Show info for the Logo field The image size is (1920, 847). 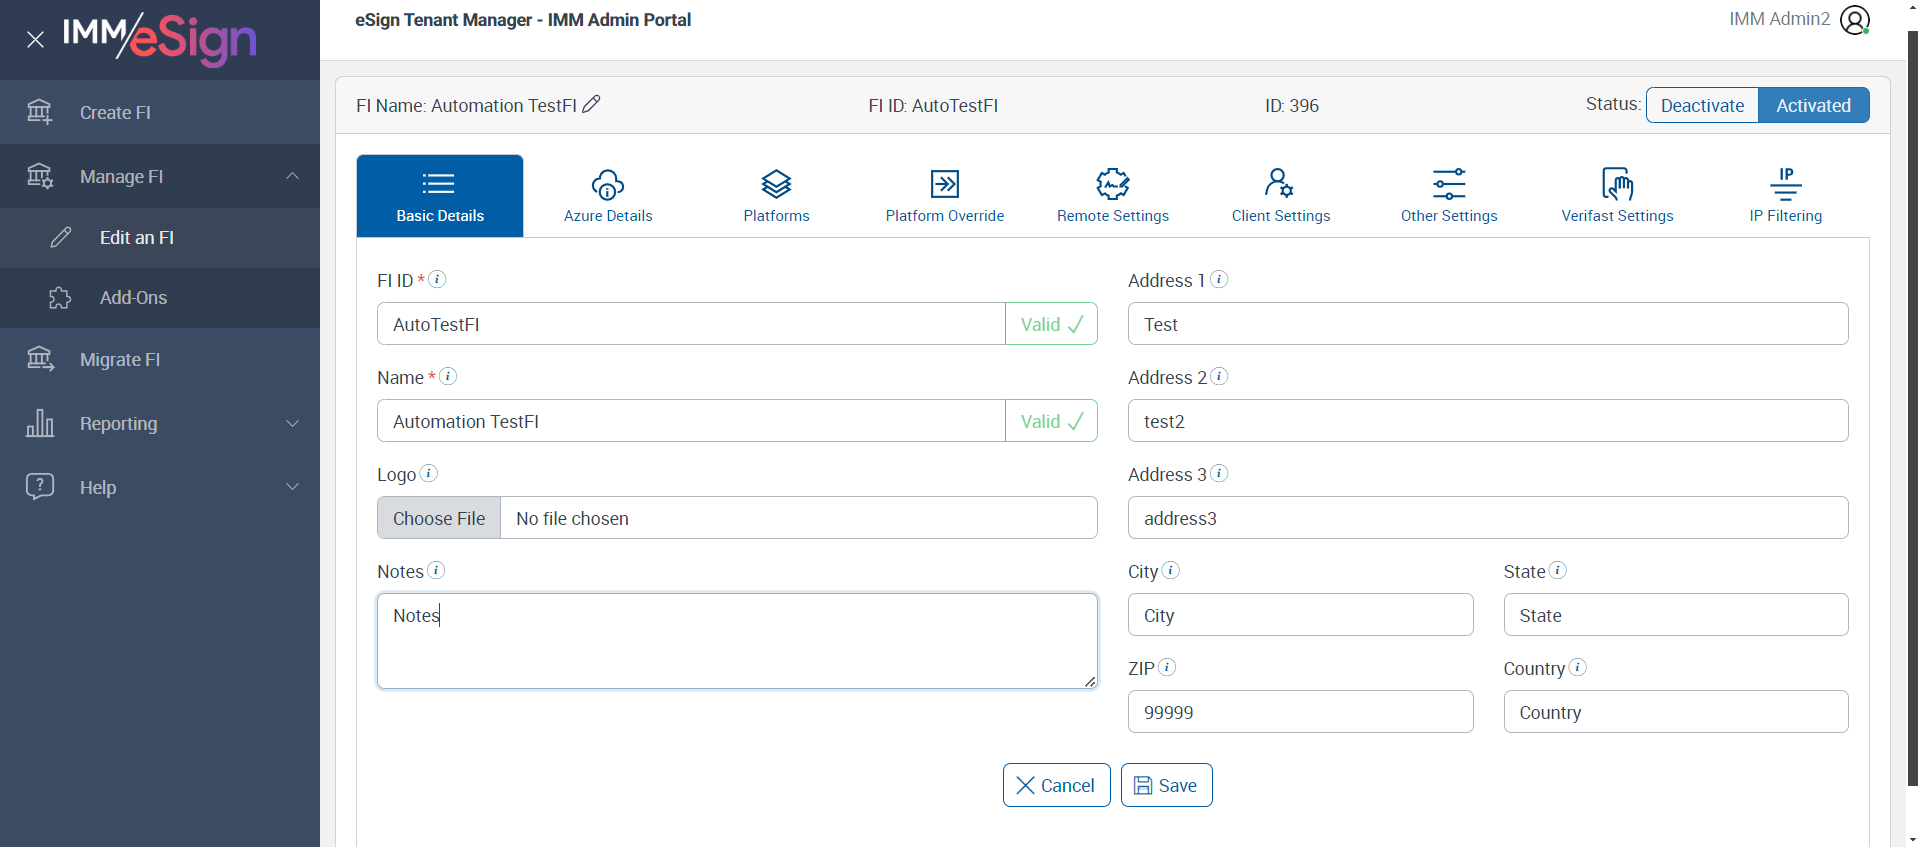[x=429, y=473]
